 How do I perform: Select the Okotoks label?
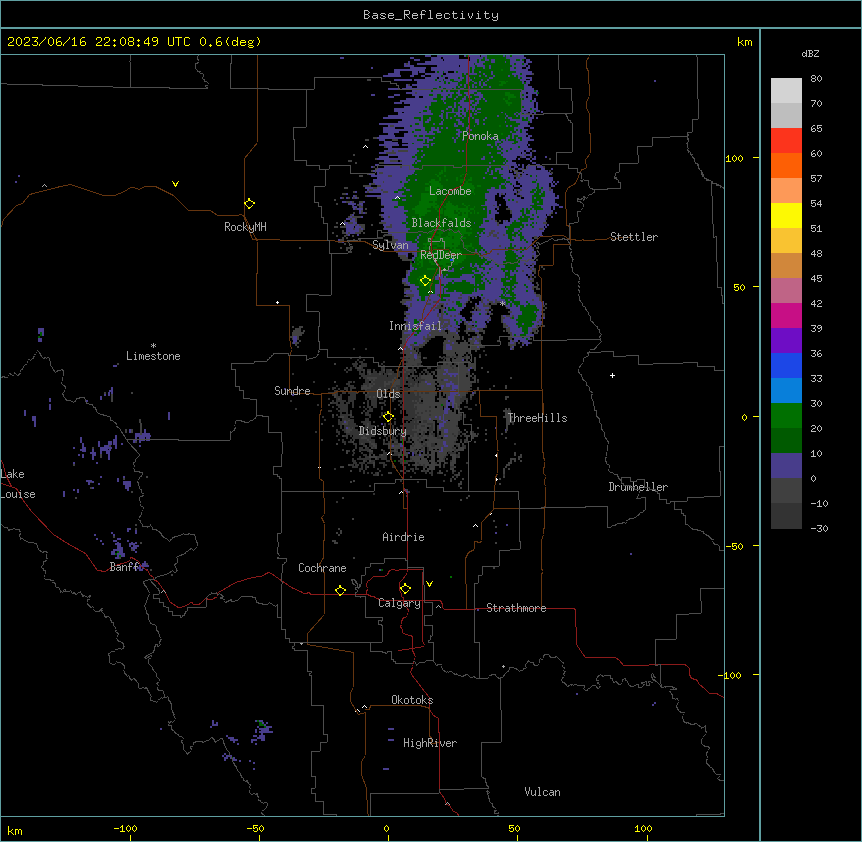[x=412, y=700]
